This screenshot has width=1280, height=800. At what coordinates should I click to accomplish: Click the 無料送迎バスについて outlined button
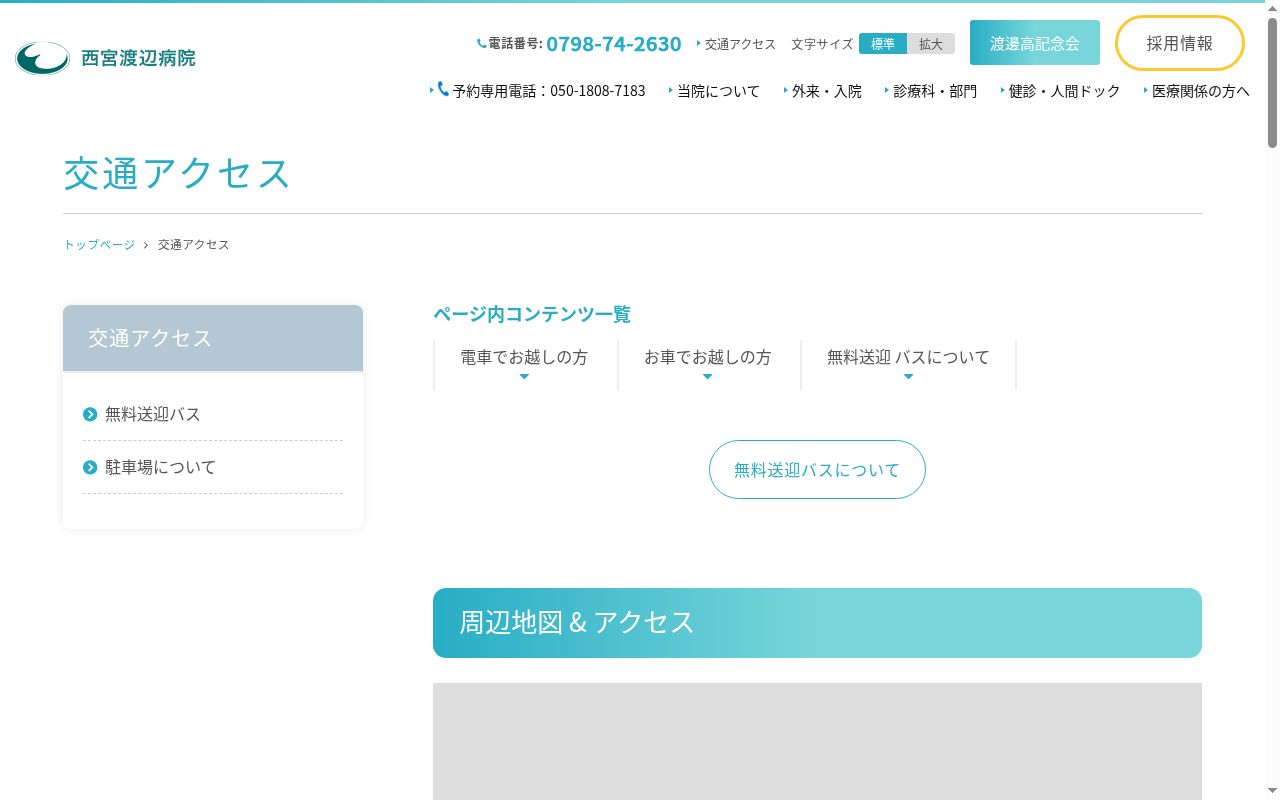(817, 469)
